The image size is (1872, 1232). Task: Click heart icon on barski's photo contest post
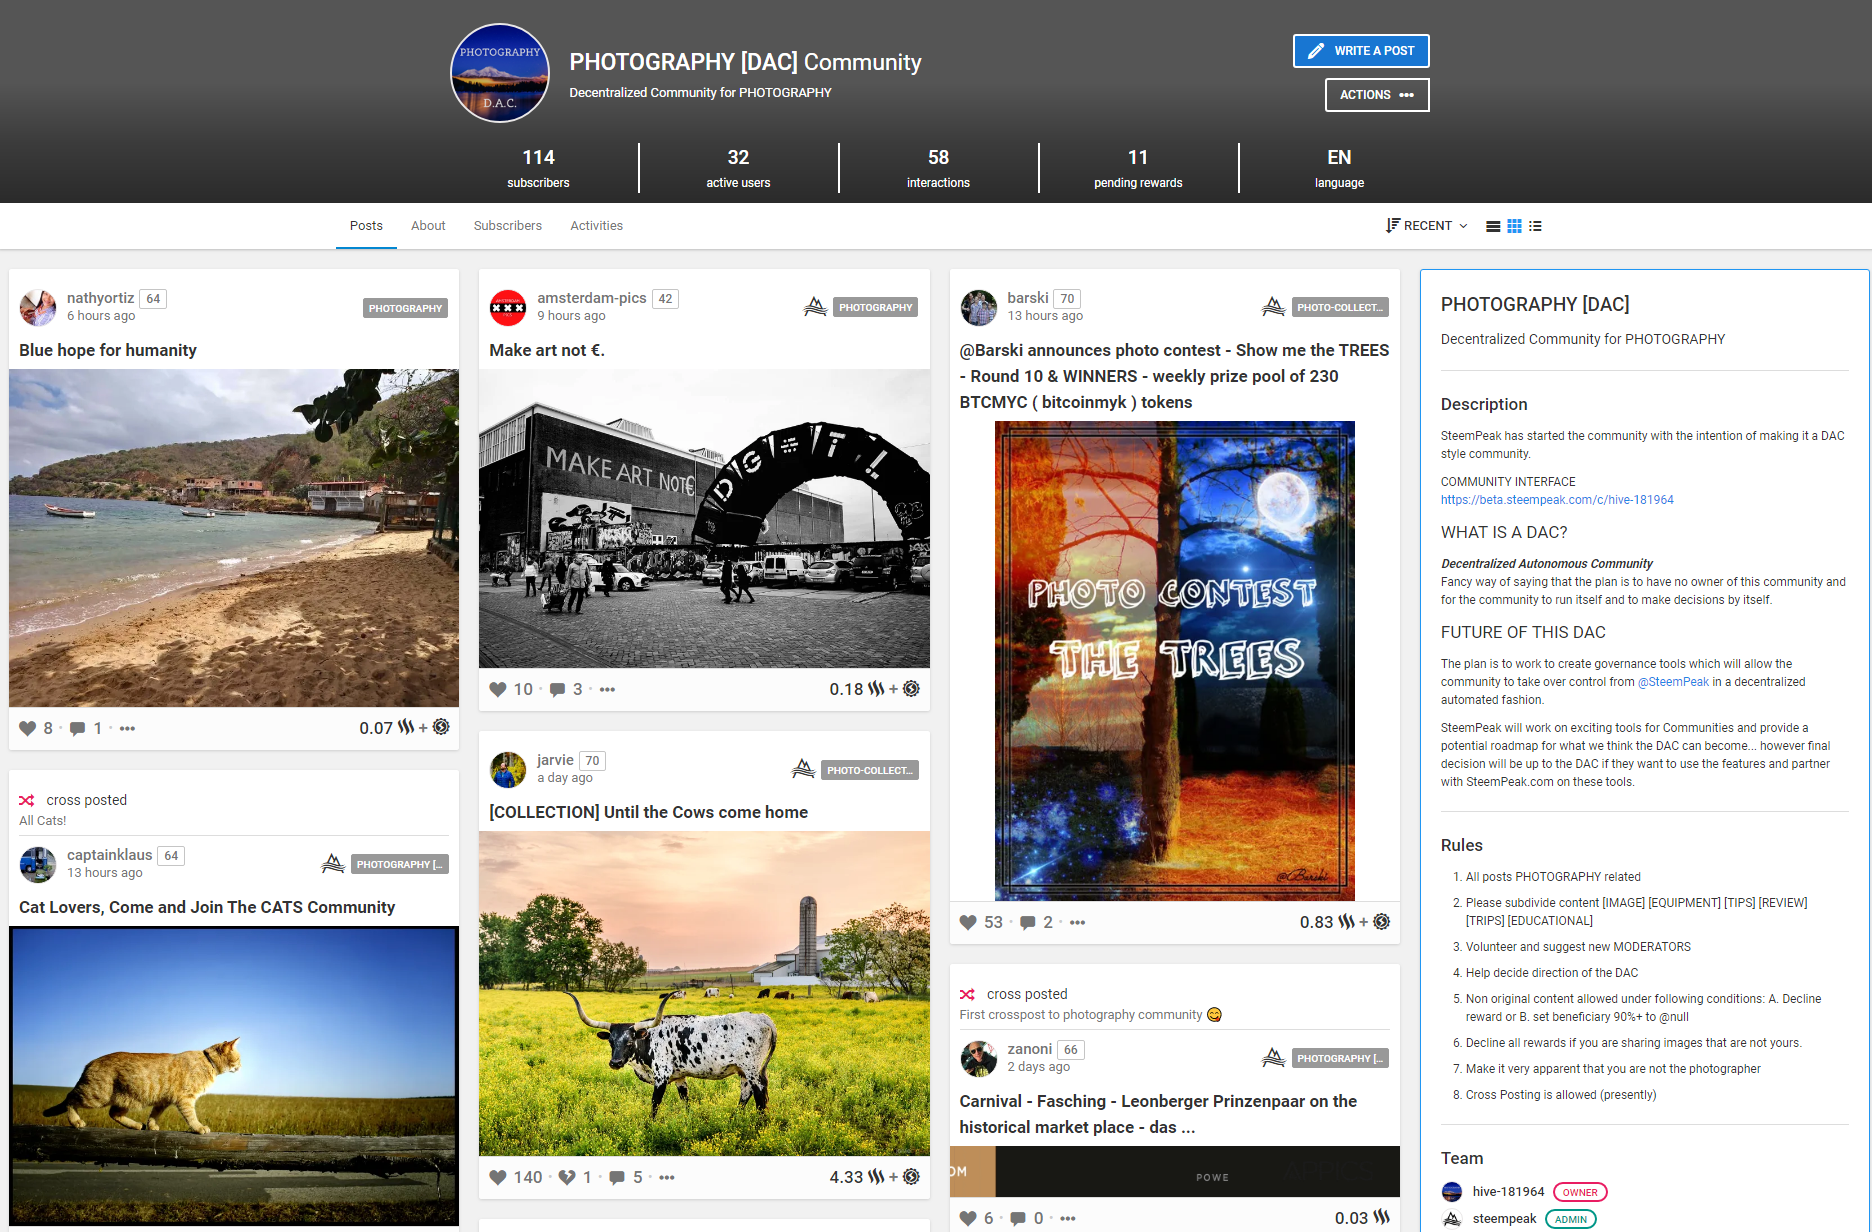(968, 922)
